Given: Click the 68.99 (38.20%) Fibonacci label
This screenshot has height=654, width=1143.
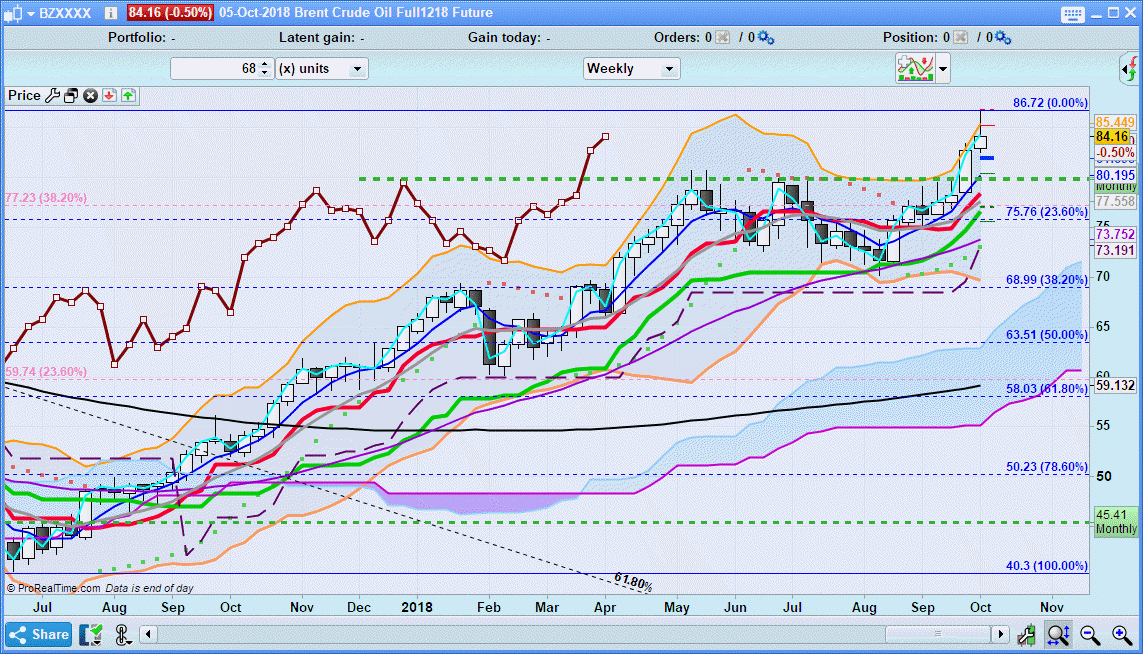Looking at the screenshot, I should pyautogui.click(x=1047, y=280).
